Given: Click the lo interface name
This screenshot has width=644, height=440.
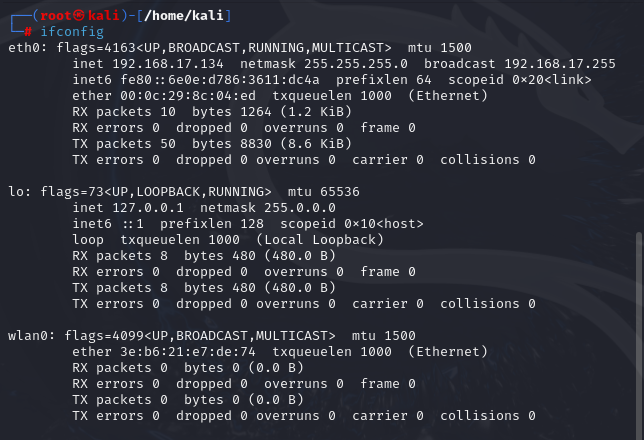Looking at the screenshot, I should [x=16, y=192].
